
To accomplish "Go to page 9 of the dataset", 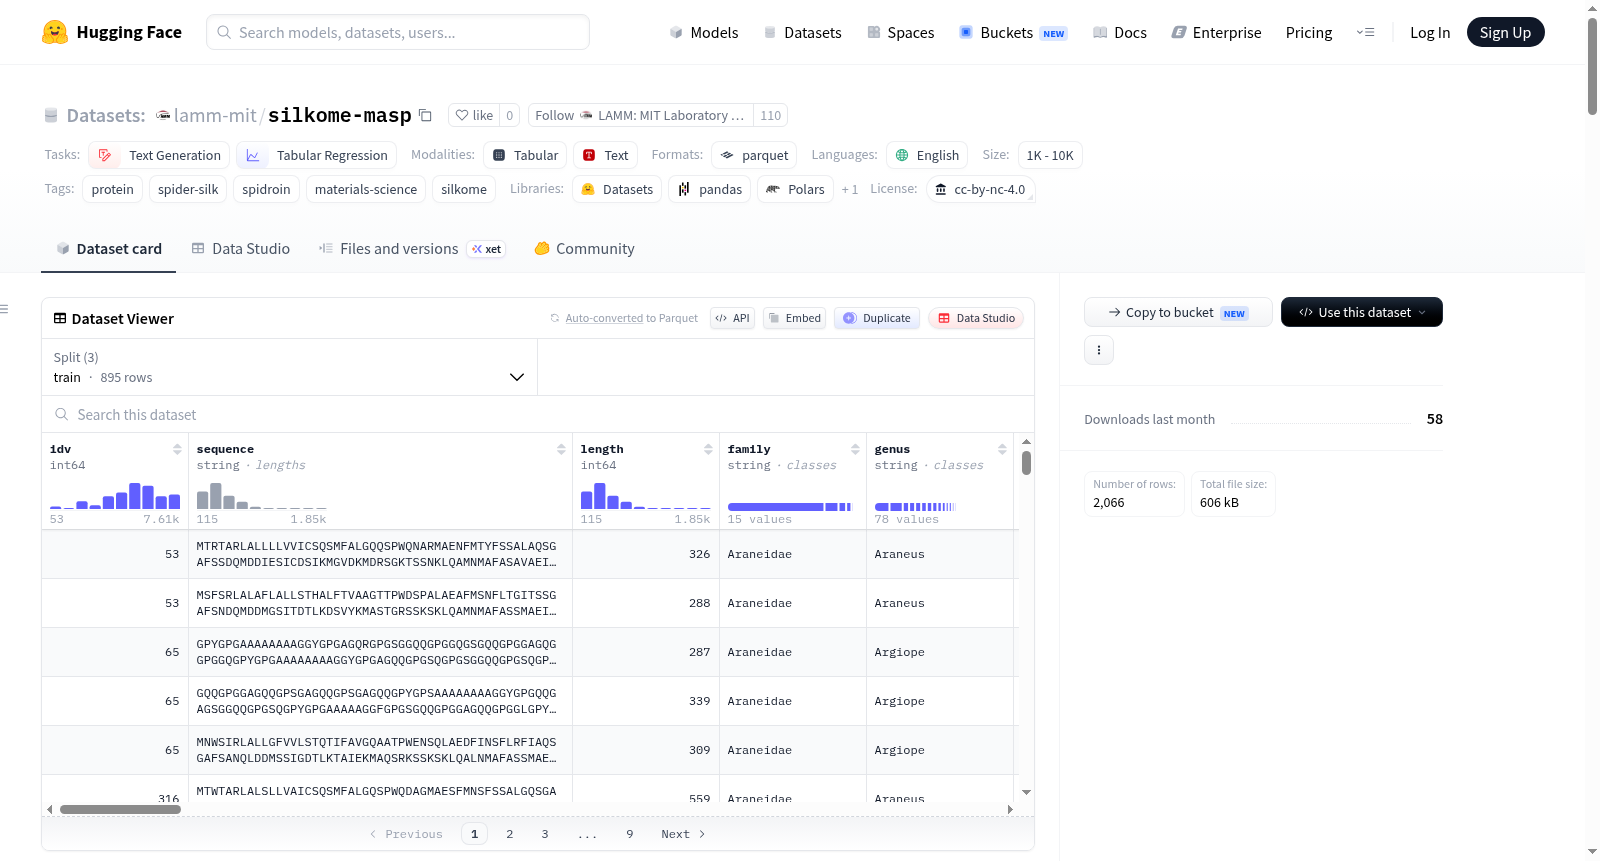I will 630,834.
